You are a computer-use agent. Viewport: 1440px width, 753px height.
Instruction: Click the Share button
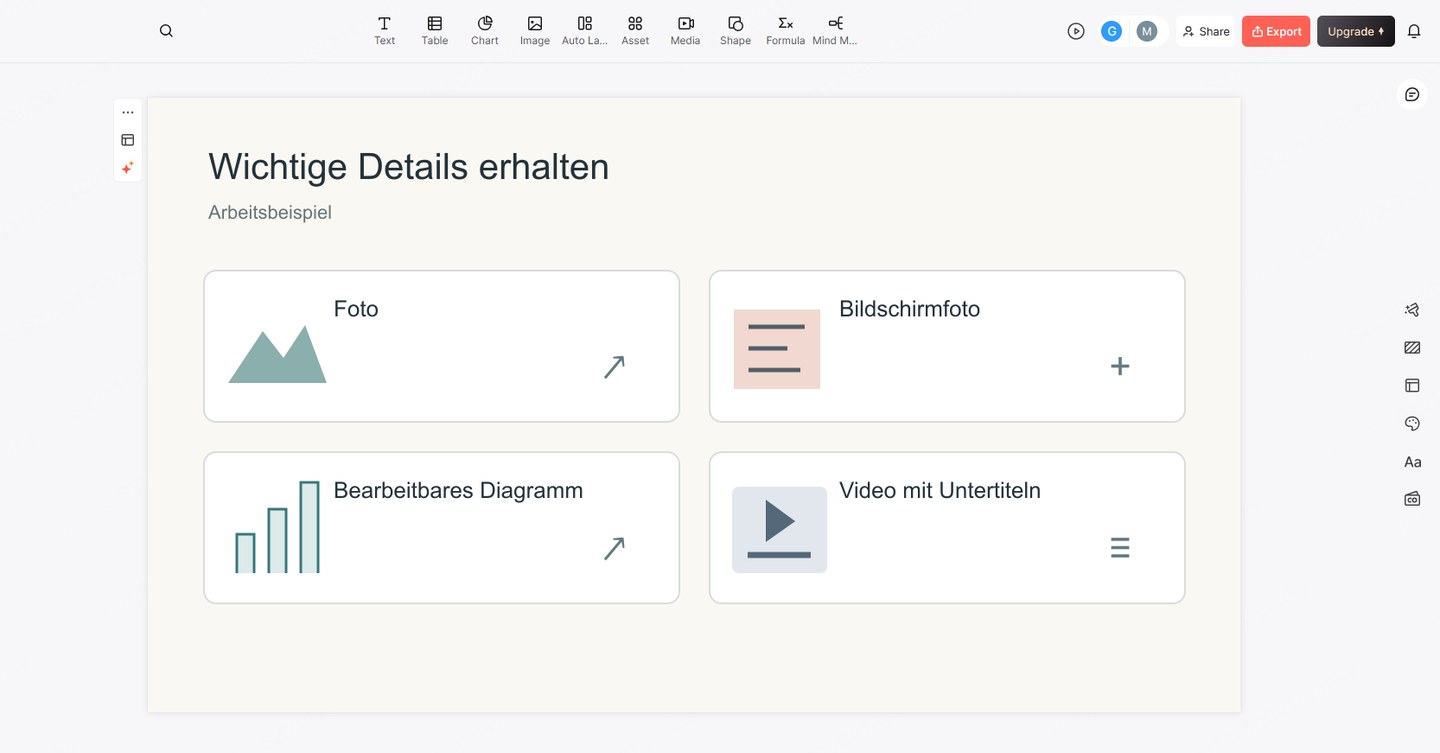[1206, 31]
